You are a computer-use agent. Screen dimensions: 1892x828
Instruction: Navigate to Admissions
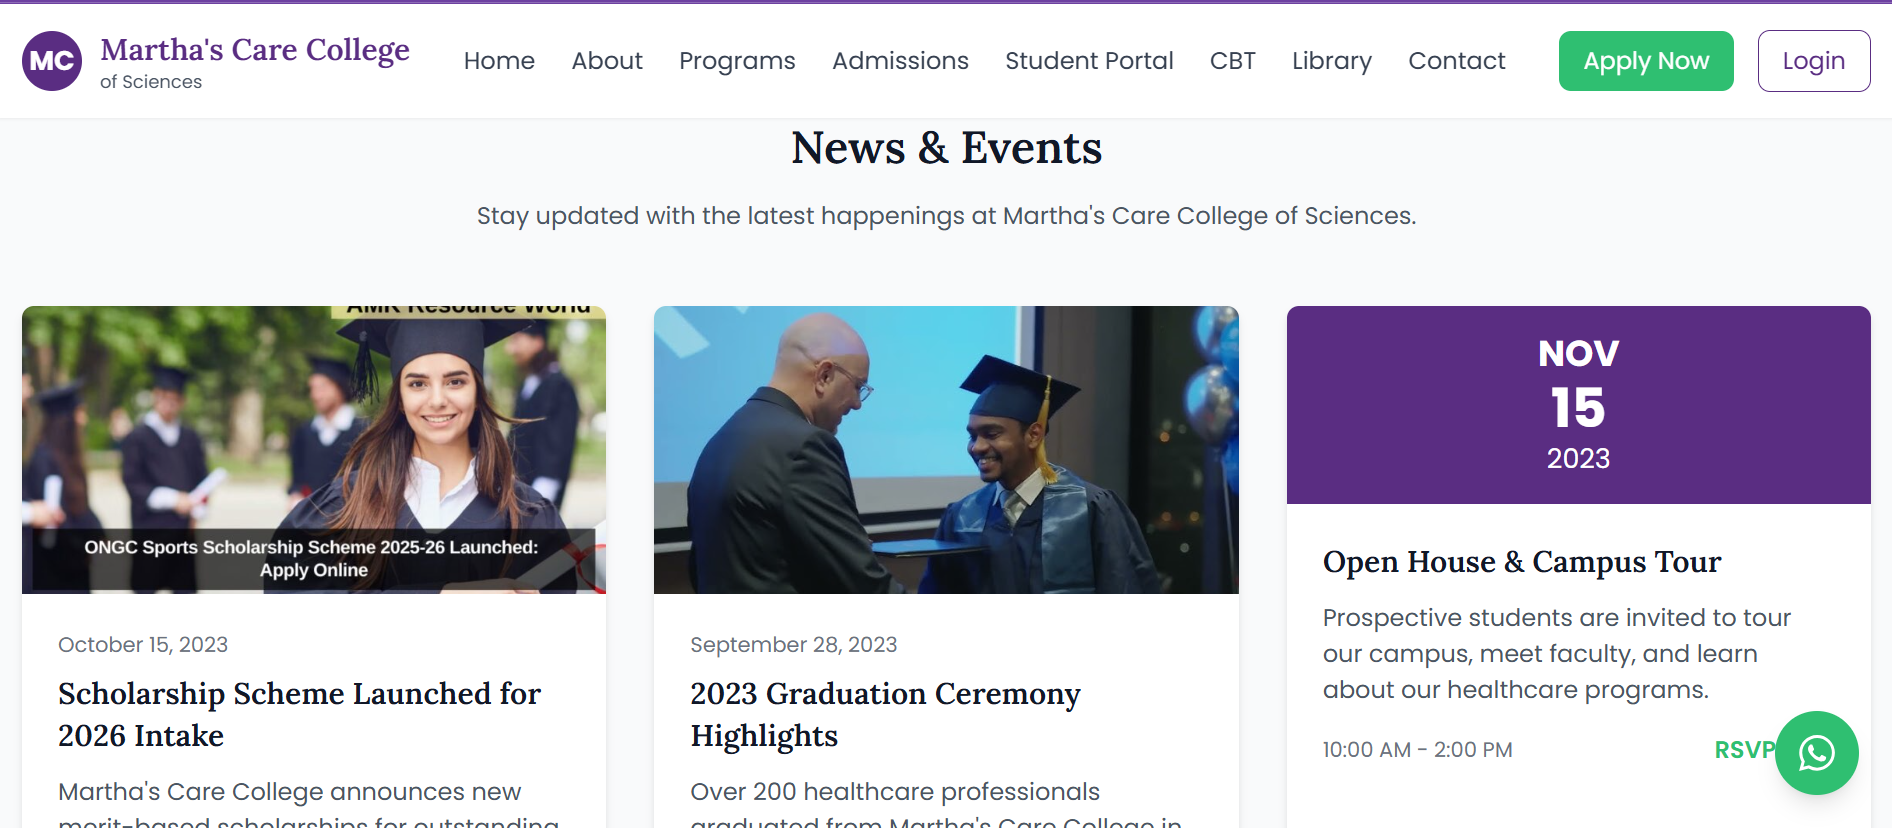(900, 61)
